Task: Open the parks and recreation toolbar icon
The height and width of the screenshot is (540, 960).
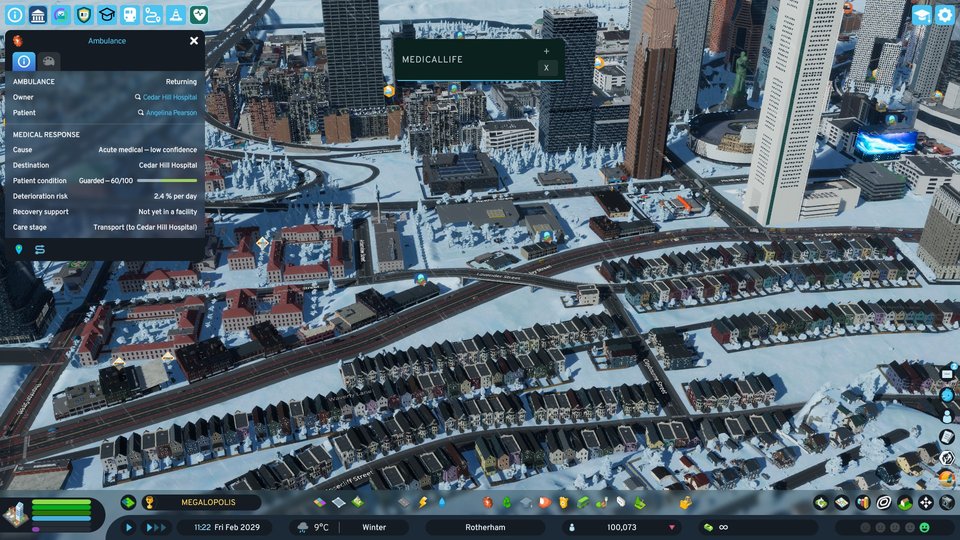Action: click(x=601, y=503)
